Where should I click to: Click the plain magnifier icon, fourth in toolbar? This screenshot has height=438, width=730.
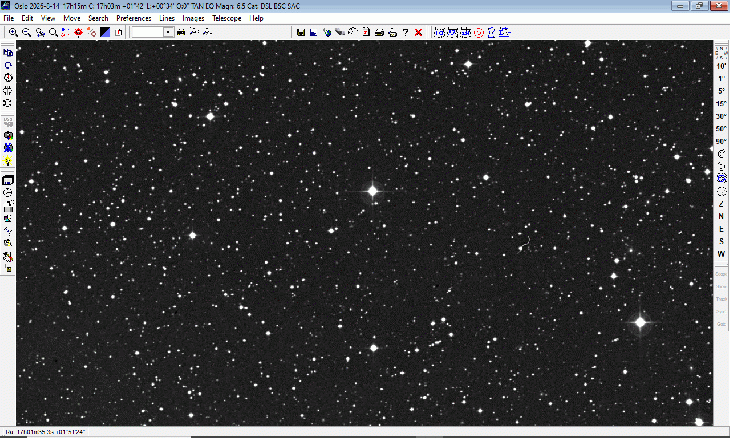pos(53,32)
